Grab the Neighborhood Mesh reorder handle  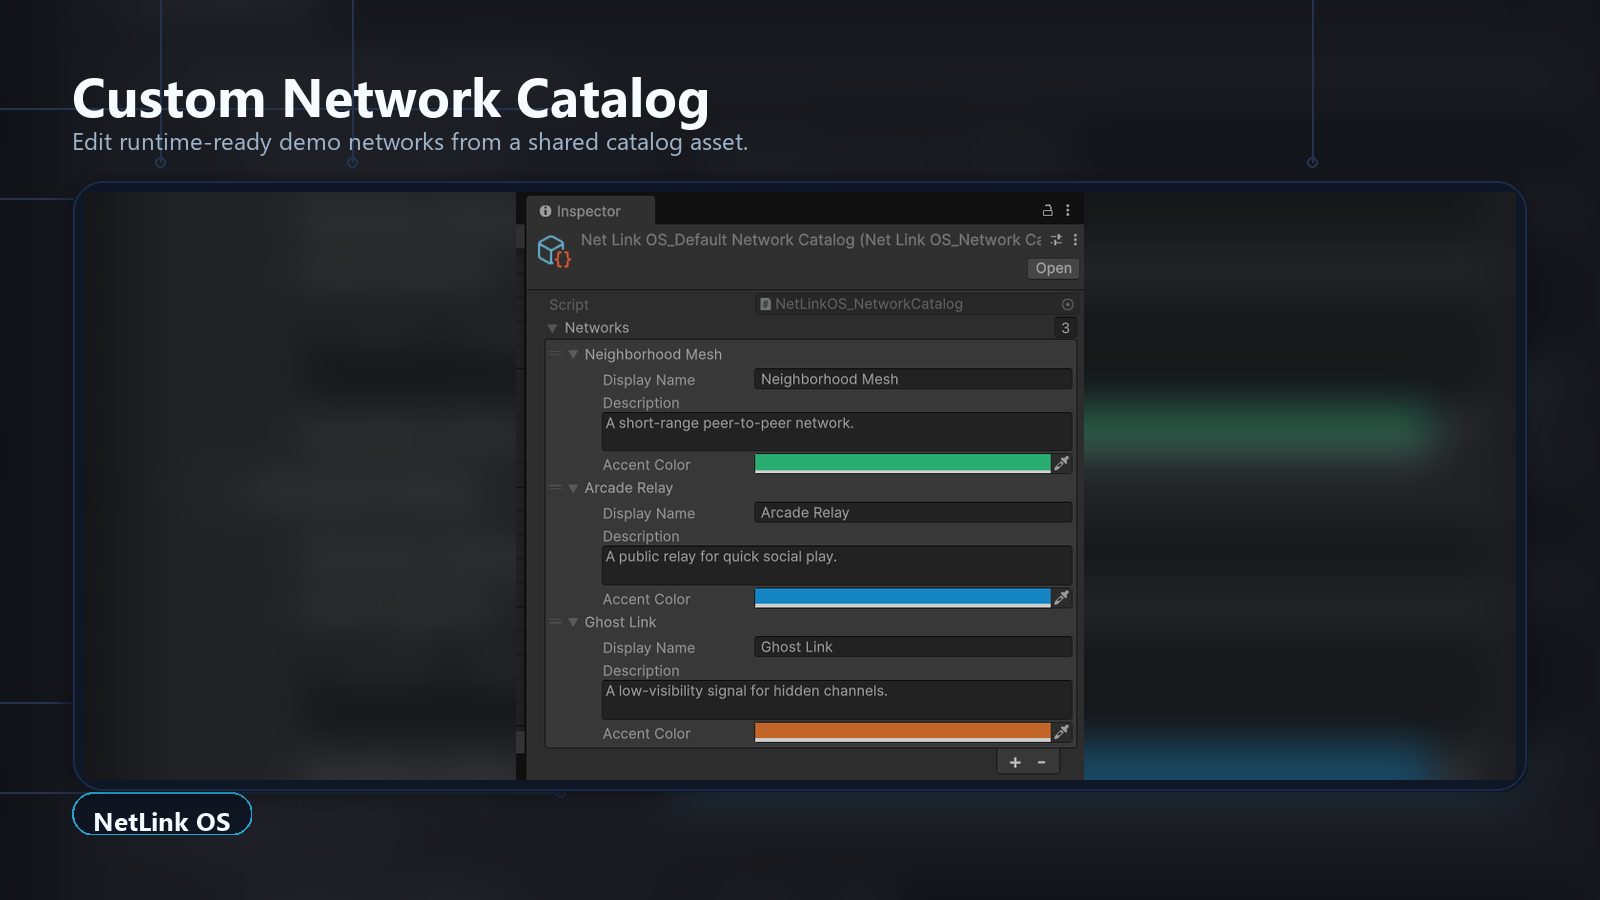555,354
